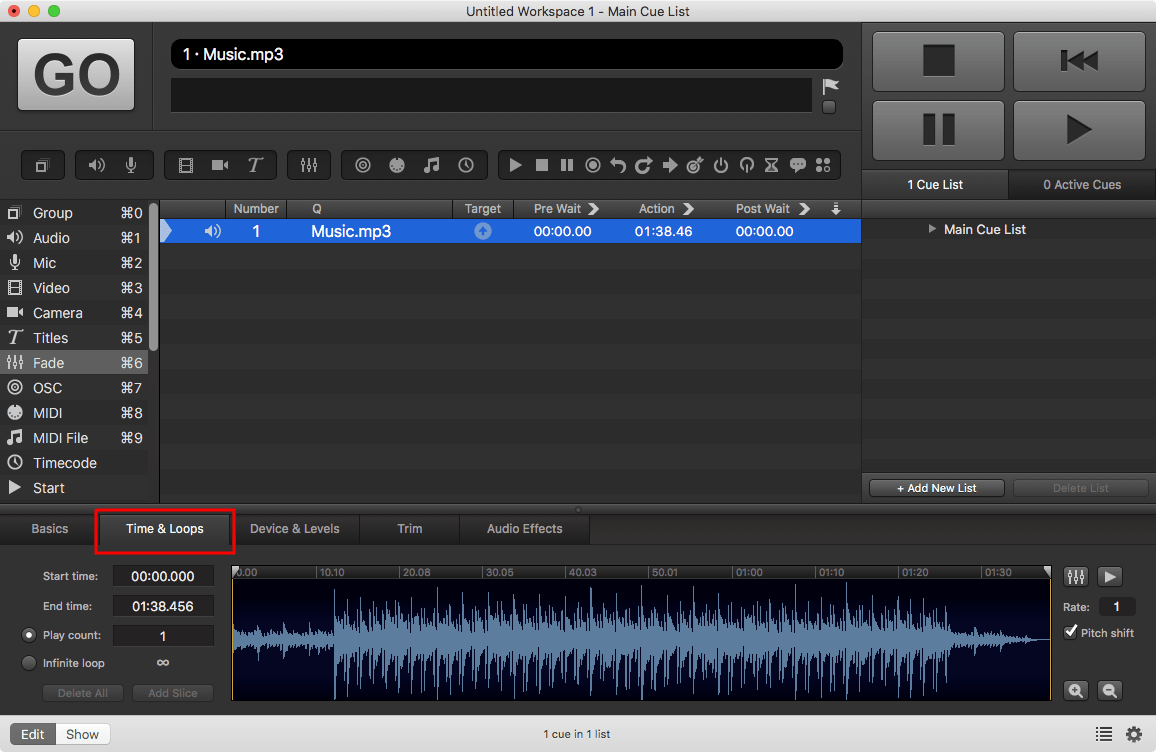
Task: Preview audio with the small play button near Rate
Action: [1110, 577]
